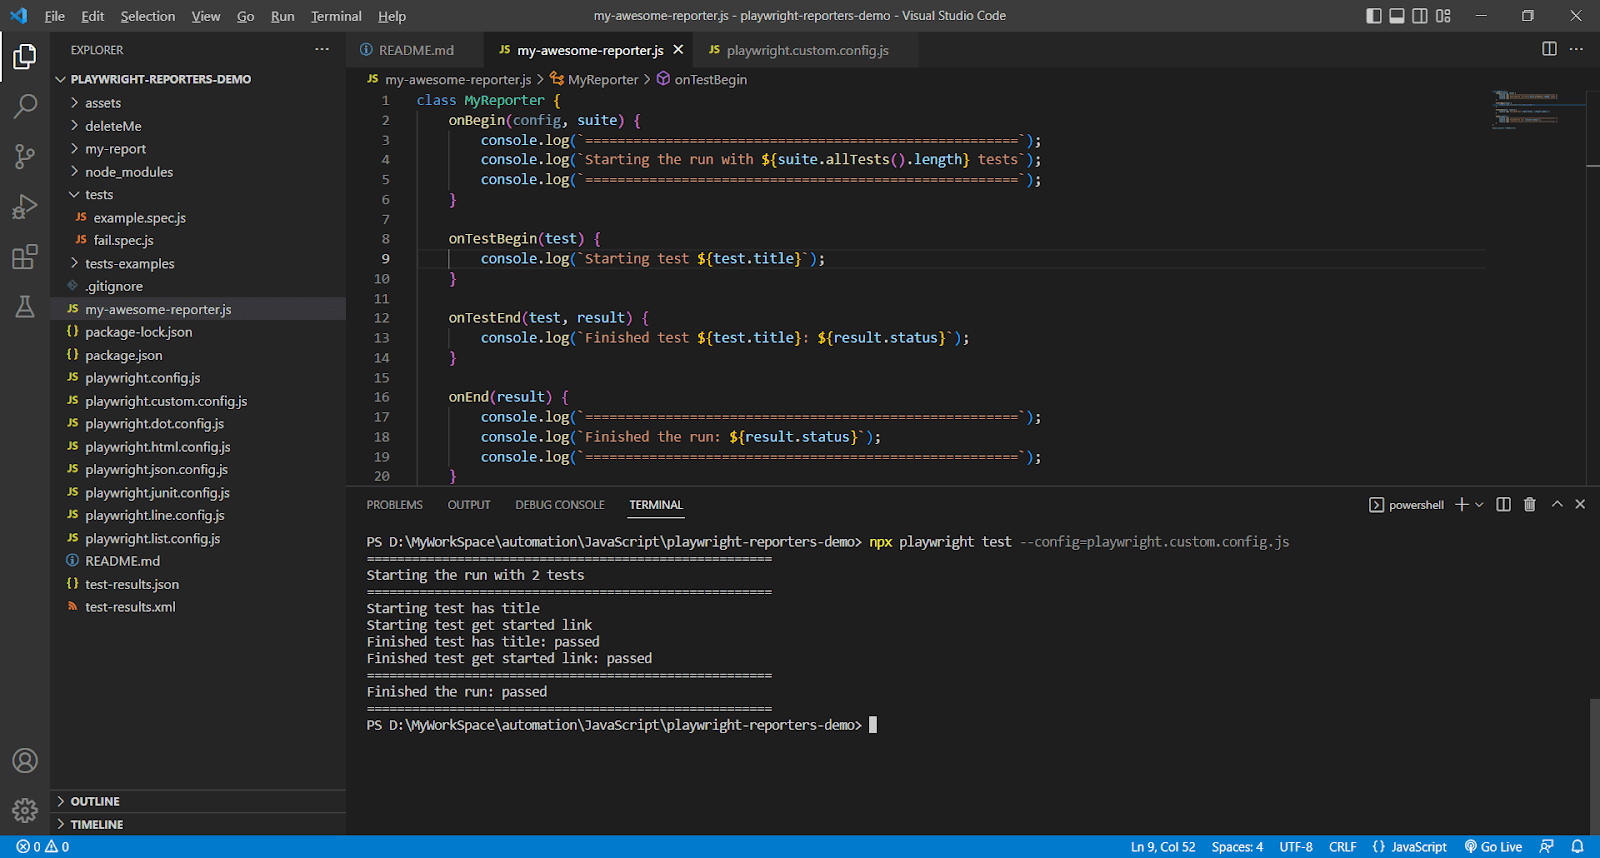Viewport: 1600px width, 858px height.
Task: Customize layout icon in title bar
Action: click(1443, 16)
